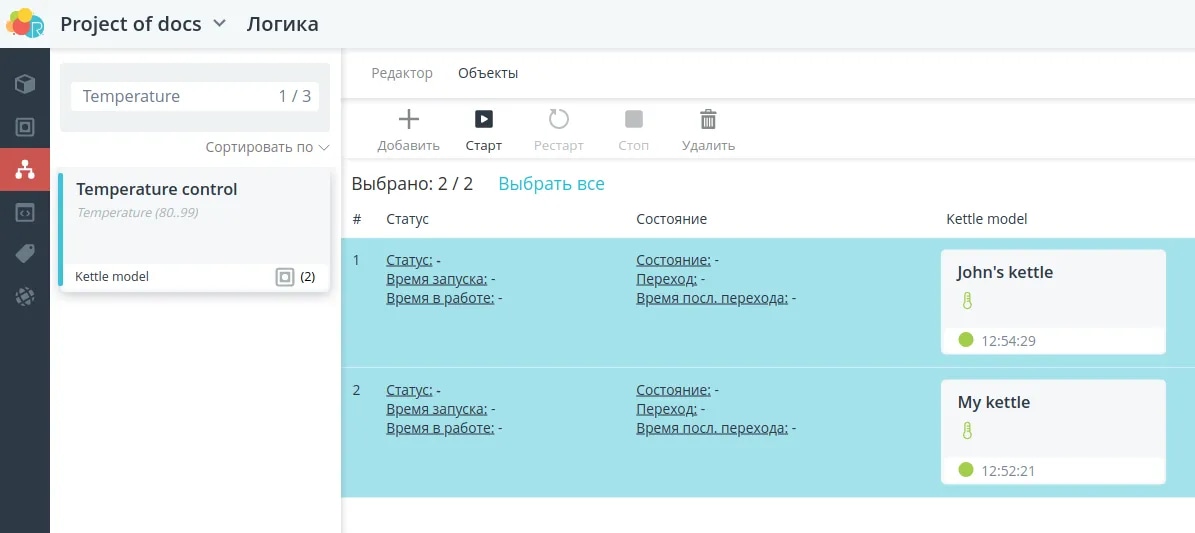The width and height of the screenshot is (1195, 533).
Task: Select the logic hierarchy icon in the sidebar
Action: 24,169
